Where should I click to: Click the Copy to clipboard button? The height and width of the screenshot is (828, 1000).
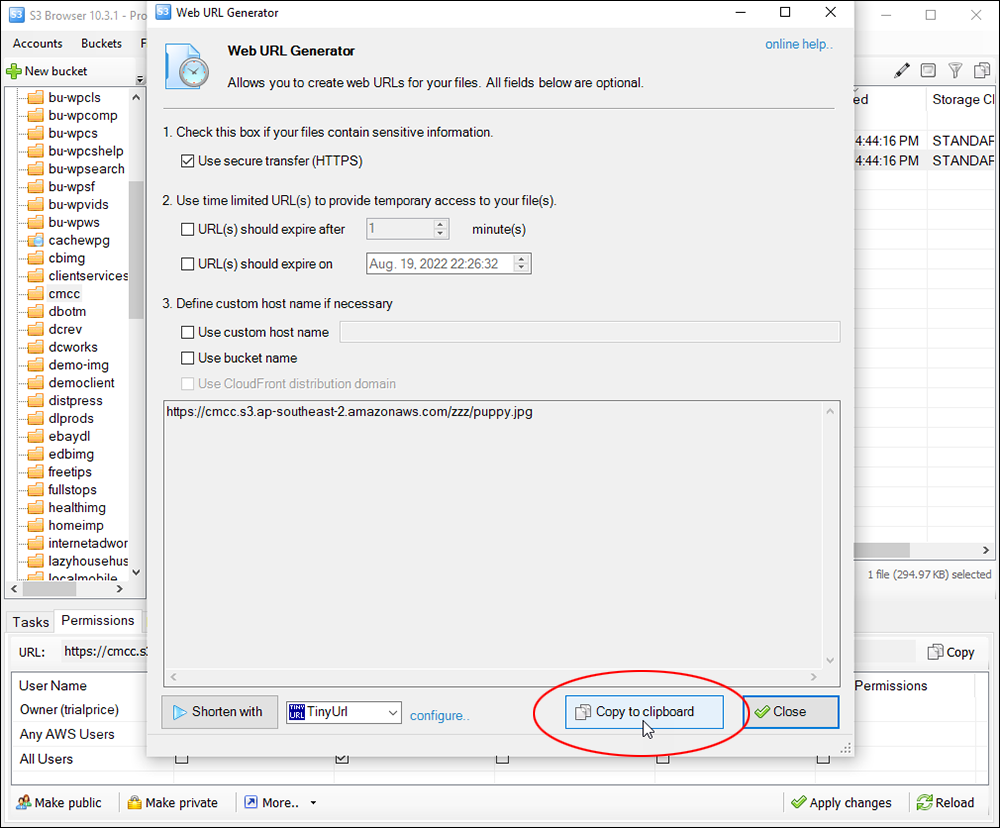pos(644,712)
